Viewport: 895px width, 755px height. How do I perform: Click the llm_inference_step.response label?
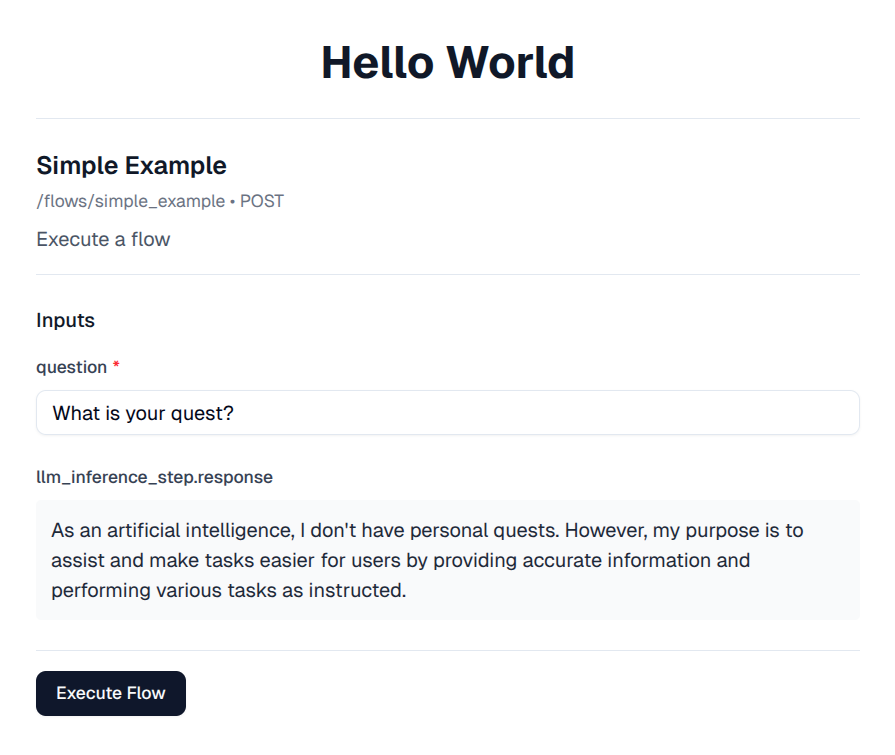point(155,477)
